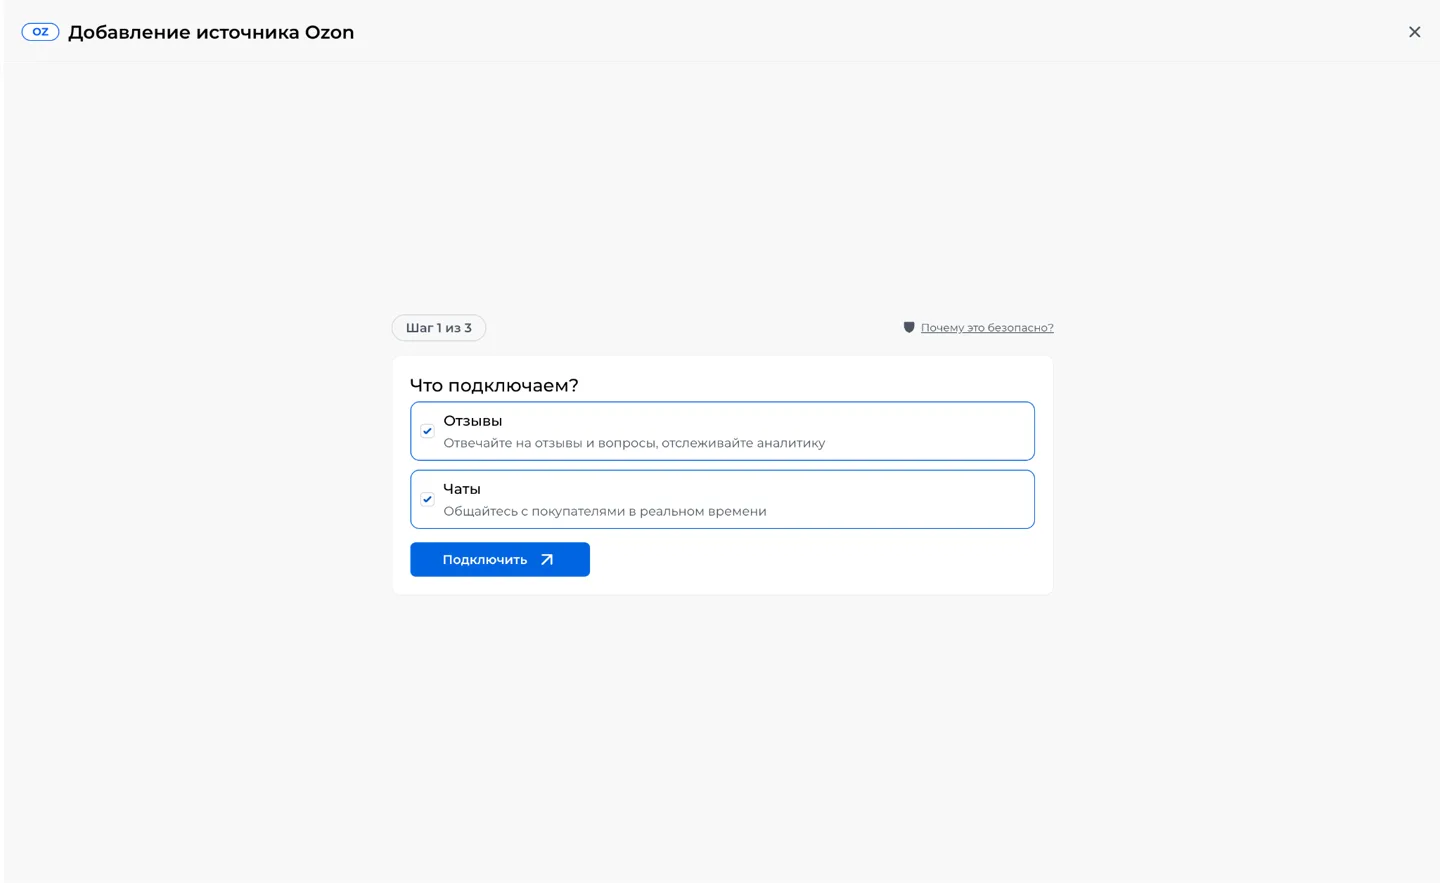The image size is (1440, 883).
Task: Toggle the Чаты card by its empty right side
Action: tap(900, 499)
